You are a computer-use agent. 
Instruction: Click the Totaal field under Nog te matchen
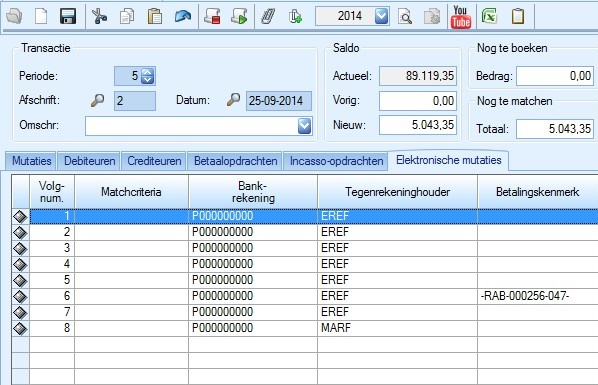click(x=555, y=129)
